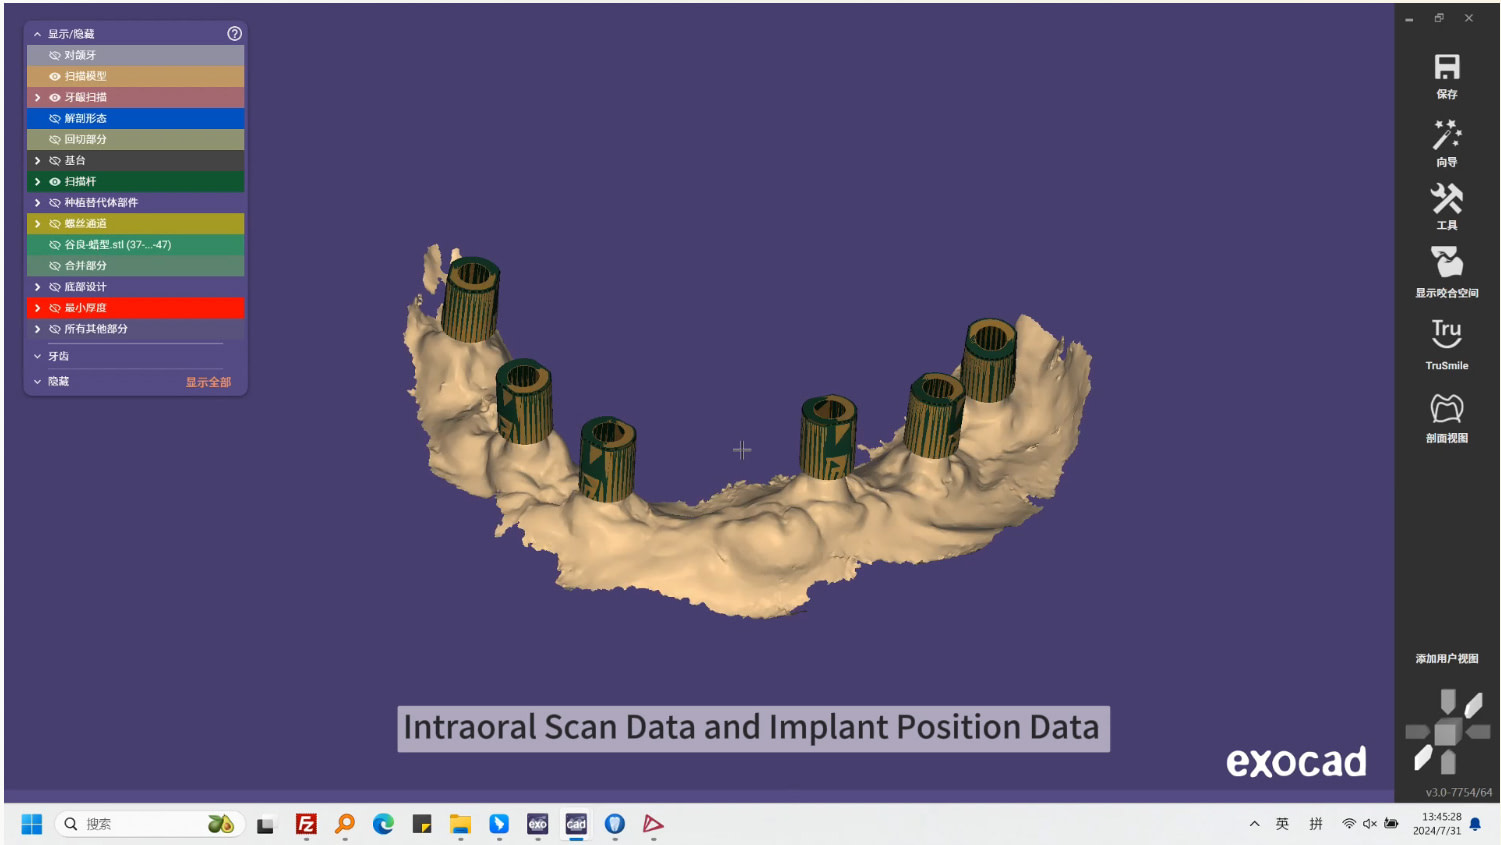Expand the 基台 abutment tree item
Screen dimensions: 1501x845
click(x=37, y=160)
